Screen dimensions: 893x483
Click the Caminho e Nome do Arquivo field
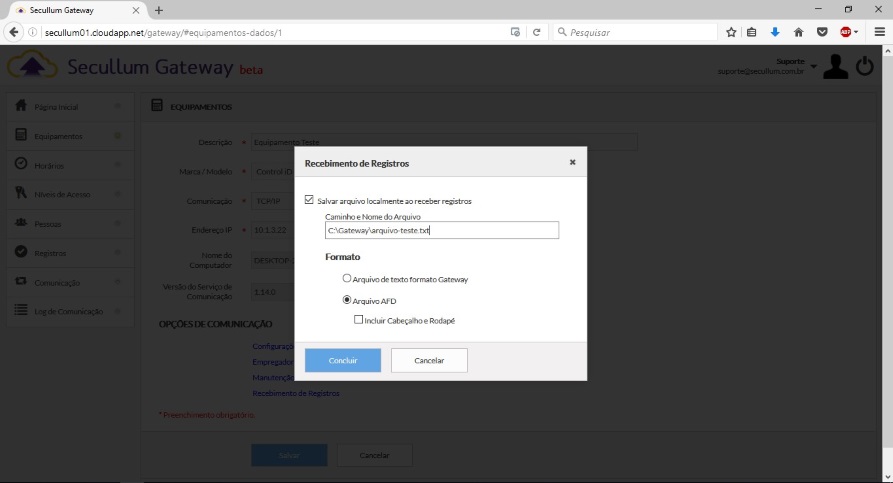point(442,231)
